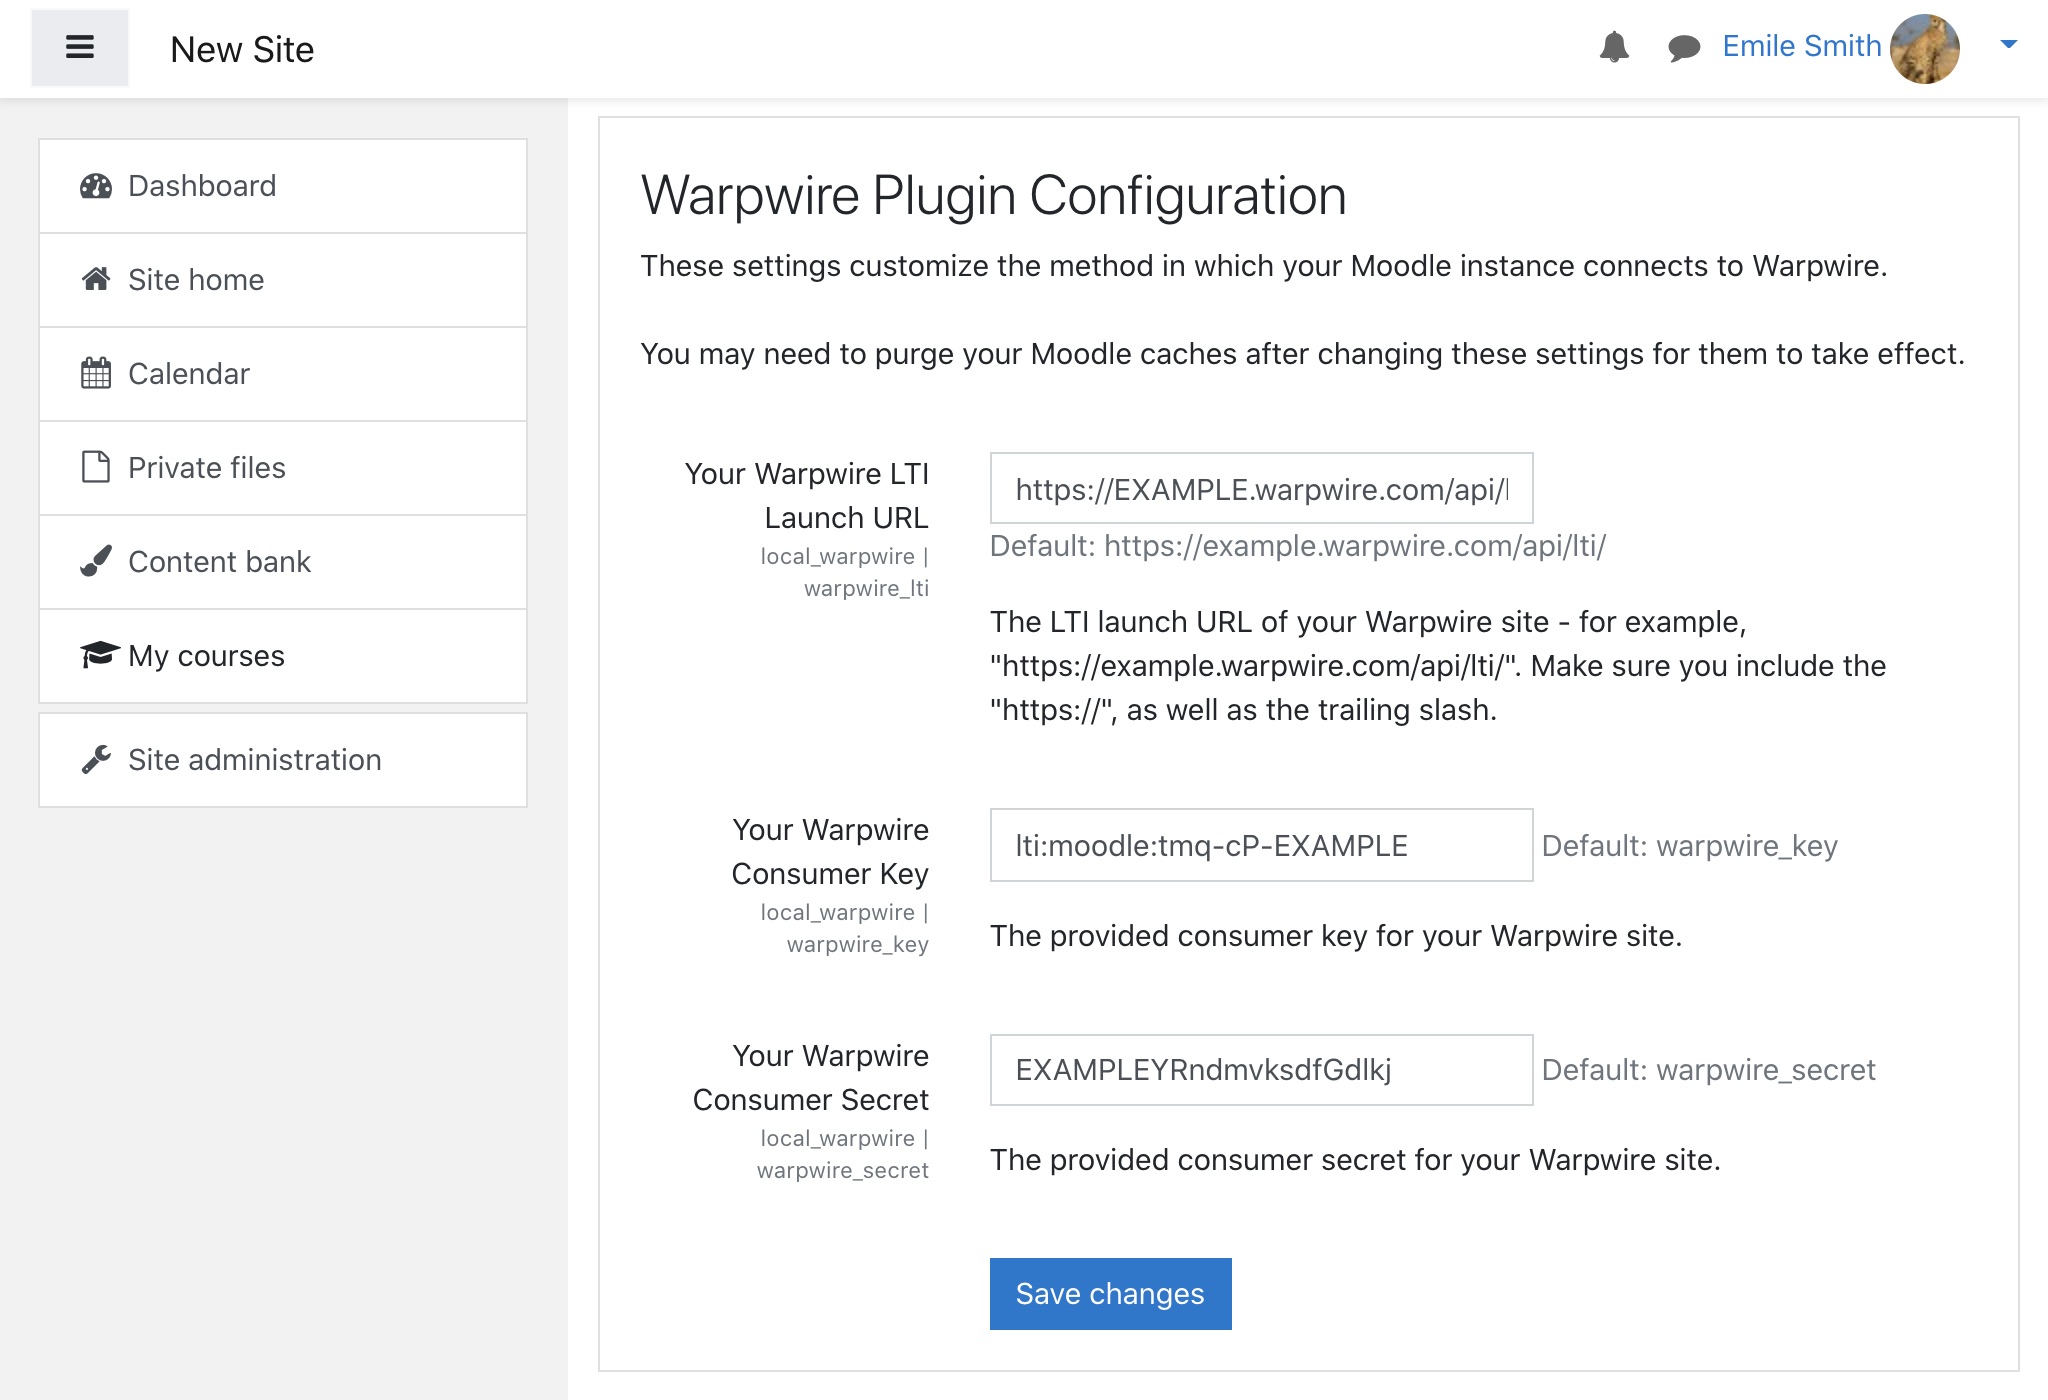
Task: Open the My courses menu item
Action: click(x=206, y=656)
